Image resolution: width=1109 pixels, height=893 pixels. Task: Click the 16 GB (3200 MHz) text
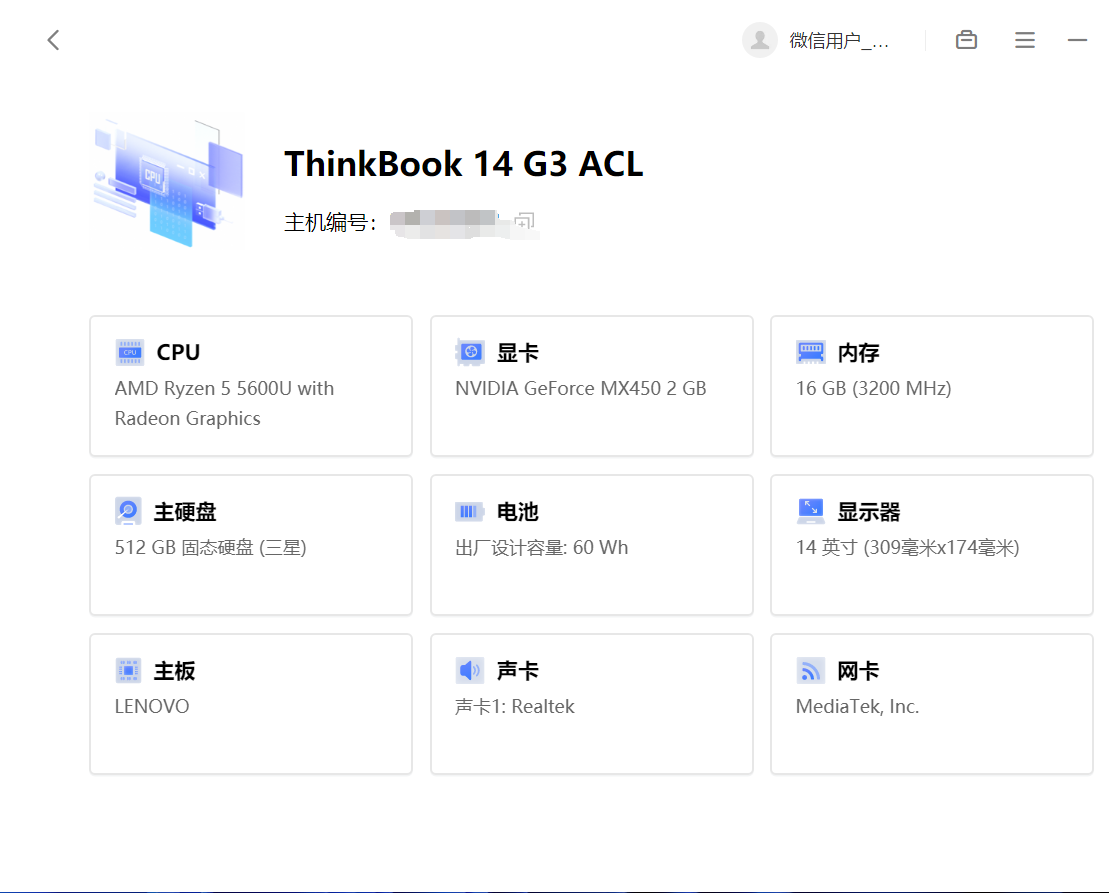[873, 388]
